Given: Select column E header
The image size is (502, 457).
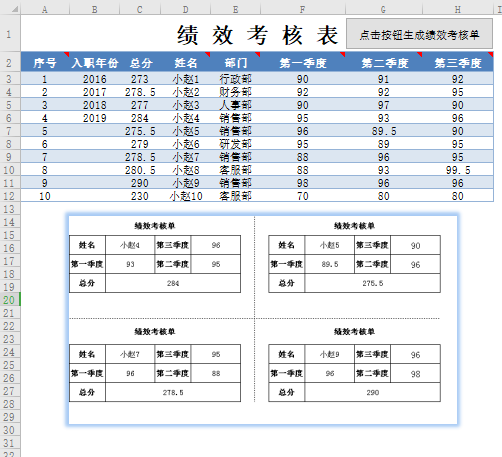Looking at the screenshot, I should click(236, 10).
